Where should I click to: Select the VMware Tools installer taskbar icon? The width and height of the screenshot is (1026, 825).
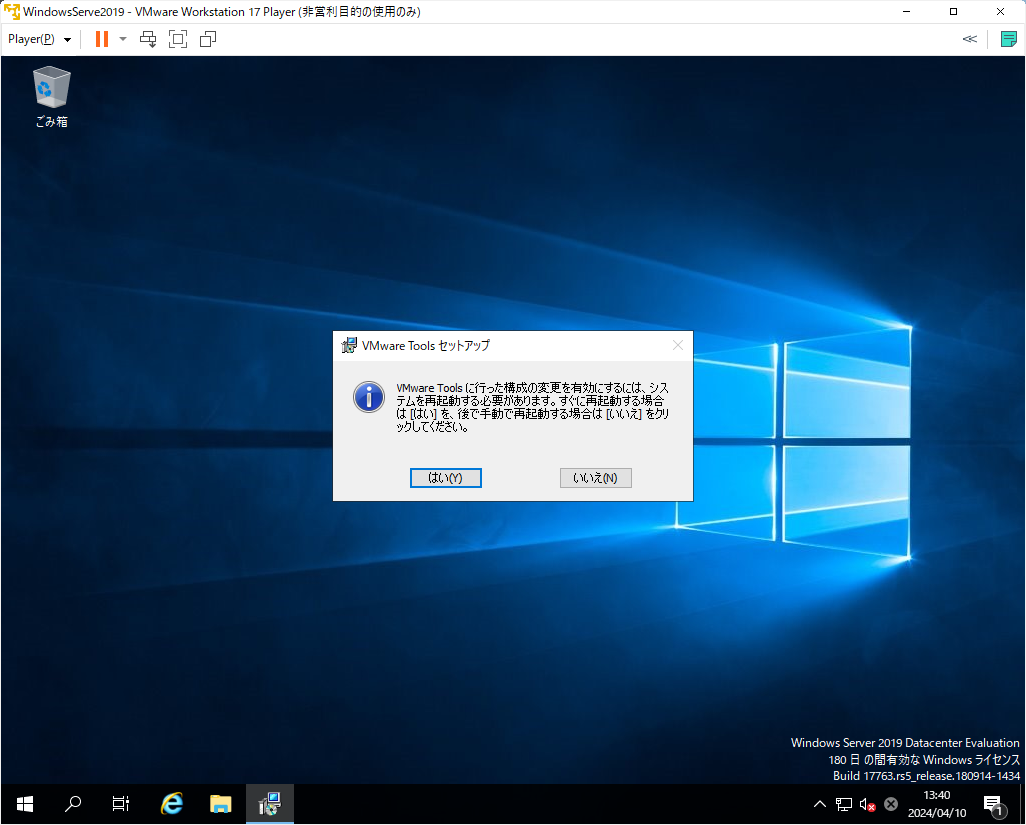pos(270,804)
